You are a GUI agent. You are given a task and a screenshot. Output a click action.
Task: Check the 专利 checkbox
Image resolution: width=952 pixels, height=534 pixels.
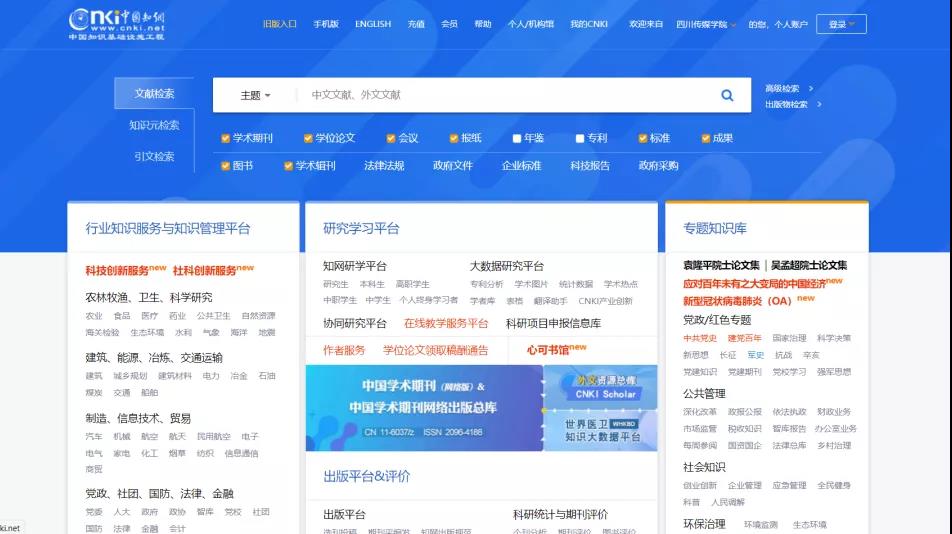point(580,138)
